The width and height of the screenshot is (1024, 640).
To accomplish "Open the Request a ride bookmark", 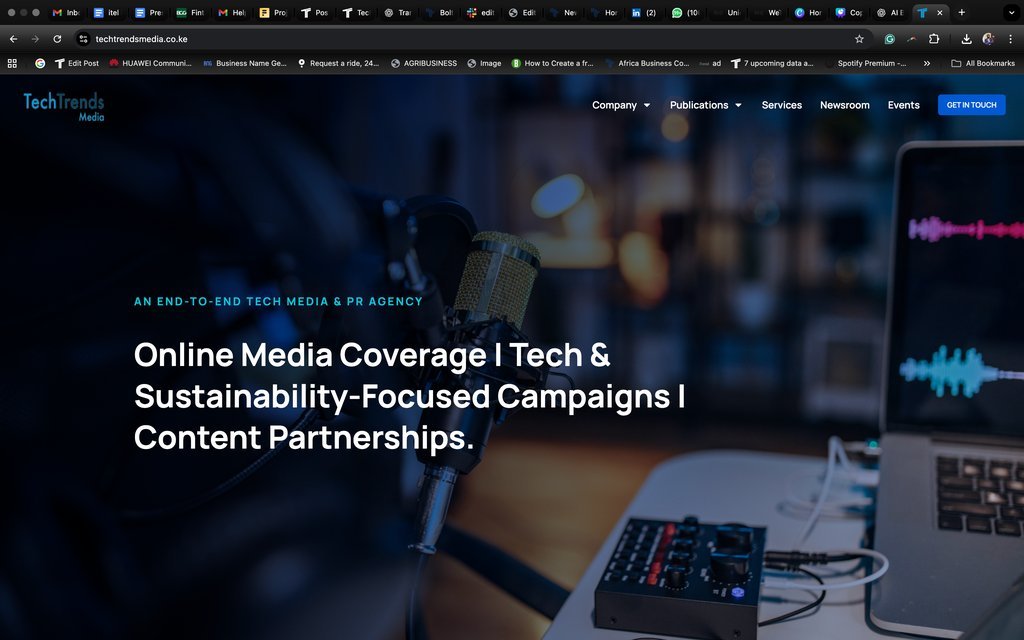I will click(x=338, y=63).
